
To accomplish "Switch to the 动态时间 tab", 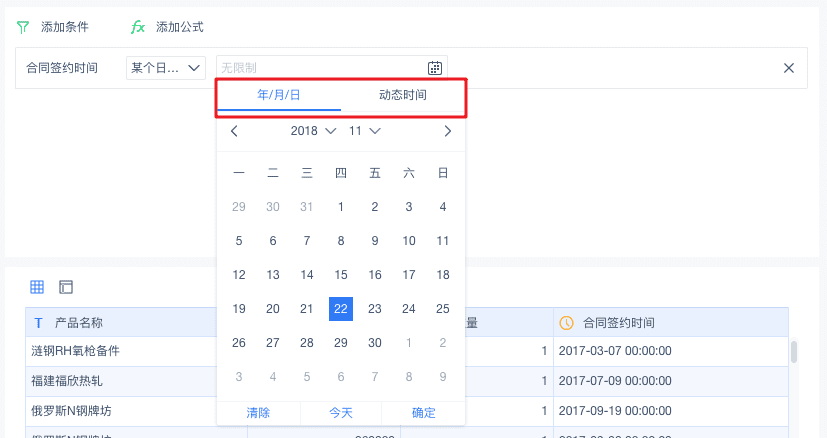I will pos(403,95).
